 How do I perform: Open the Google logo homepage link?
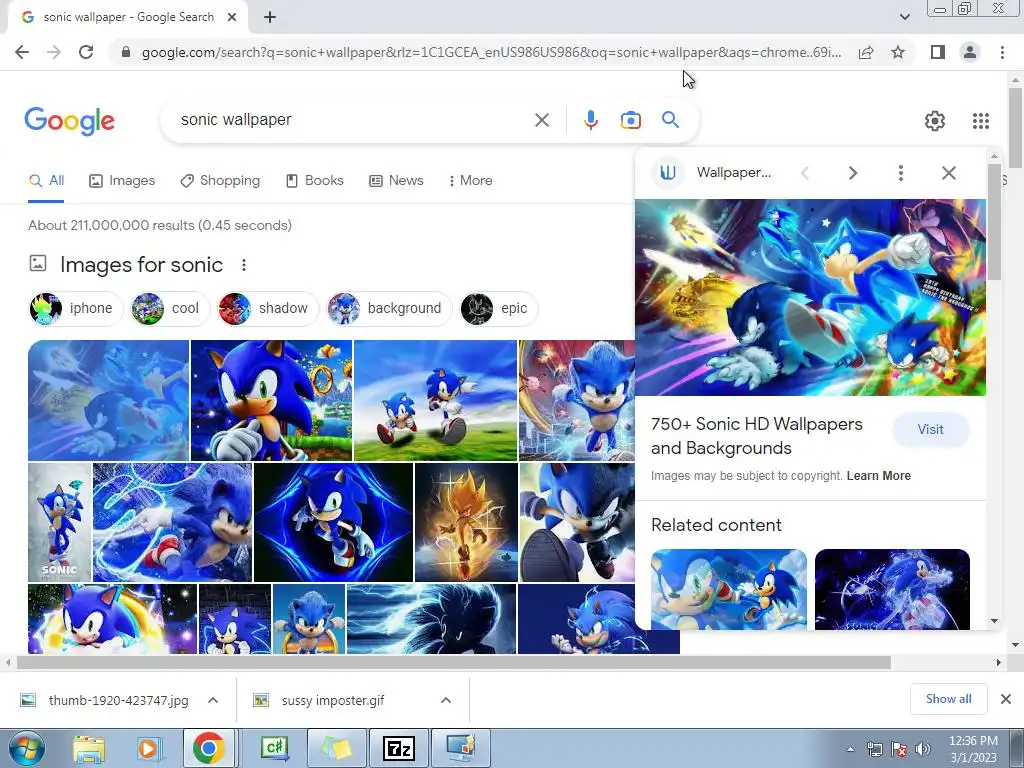tap(70, 121)
